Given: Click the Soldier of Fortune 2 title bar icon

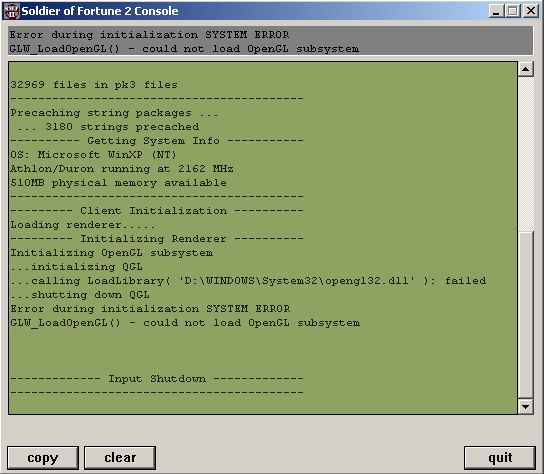Looking at the screenshot, I should (11, 11).
